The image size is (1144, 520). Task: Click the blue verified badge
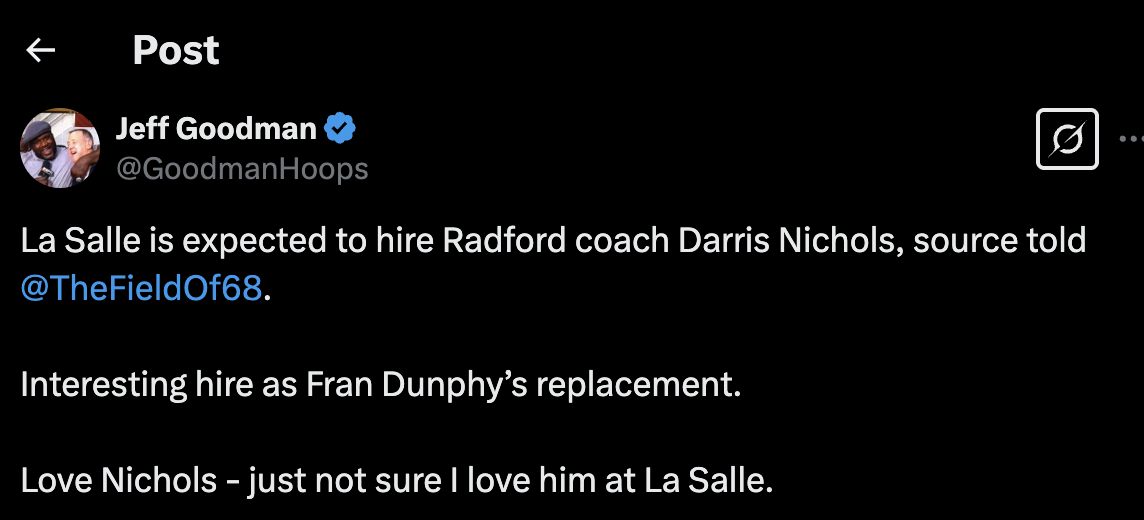342,128
